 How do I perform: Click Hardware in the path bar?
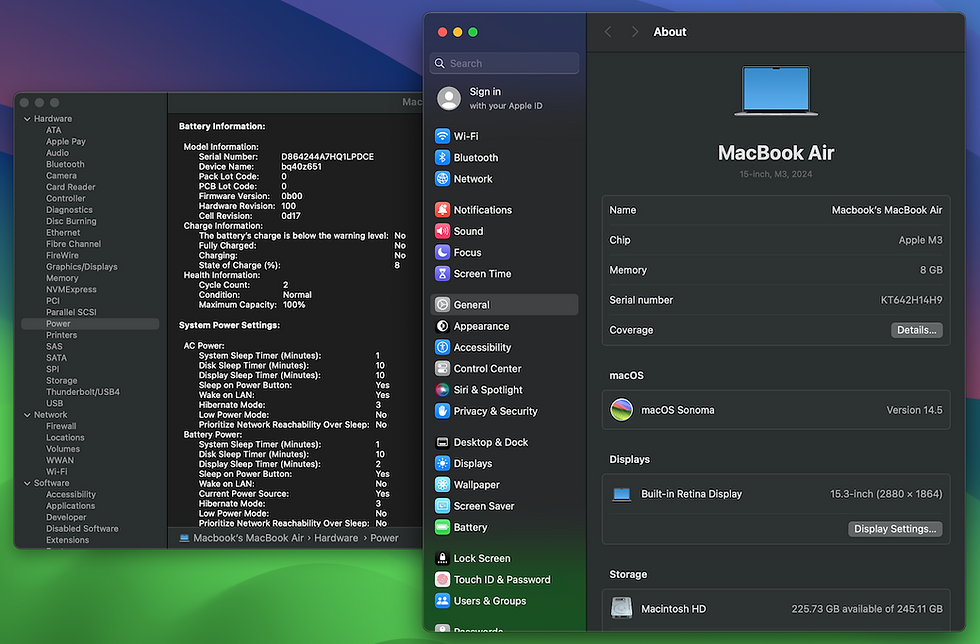point(336,538)
